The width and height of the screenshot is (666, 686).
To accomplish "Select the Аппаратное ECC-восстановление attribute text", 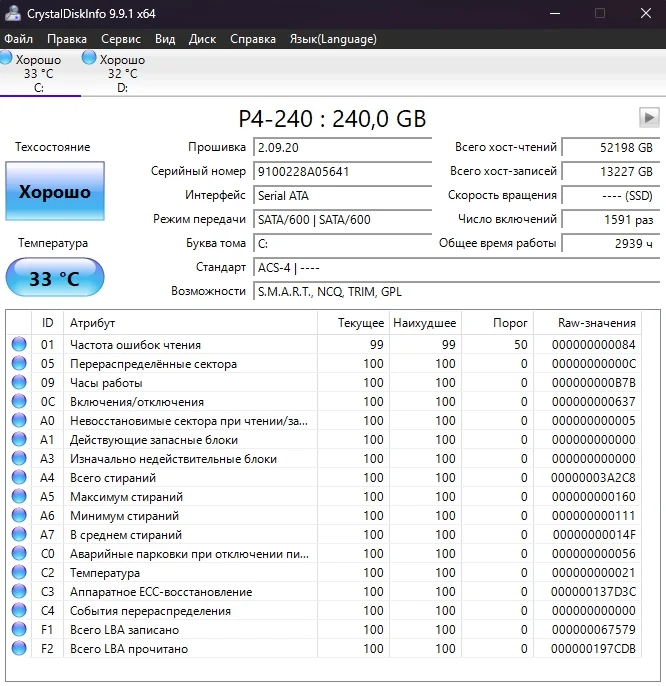I will click(x=161, y=592).
